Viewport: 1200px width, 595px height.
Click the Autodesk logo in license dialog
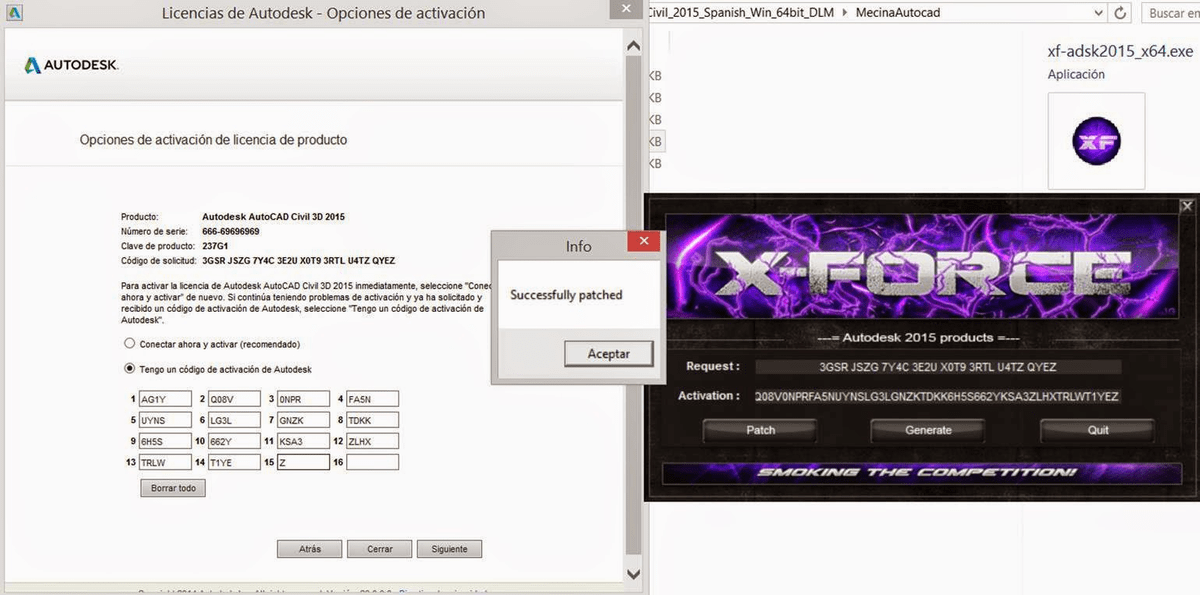71,65
